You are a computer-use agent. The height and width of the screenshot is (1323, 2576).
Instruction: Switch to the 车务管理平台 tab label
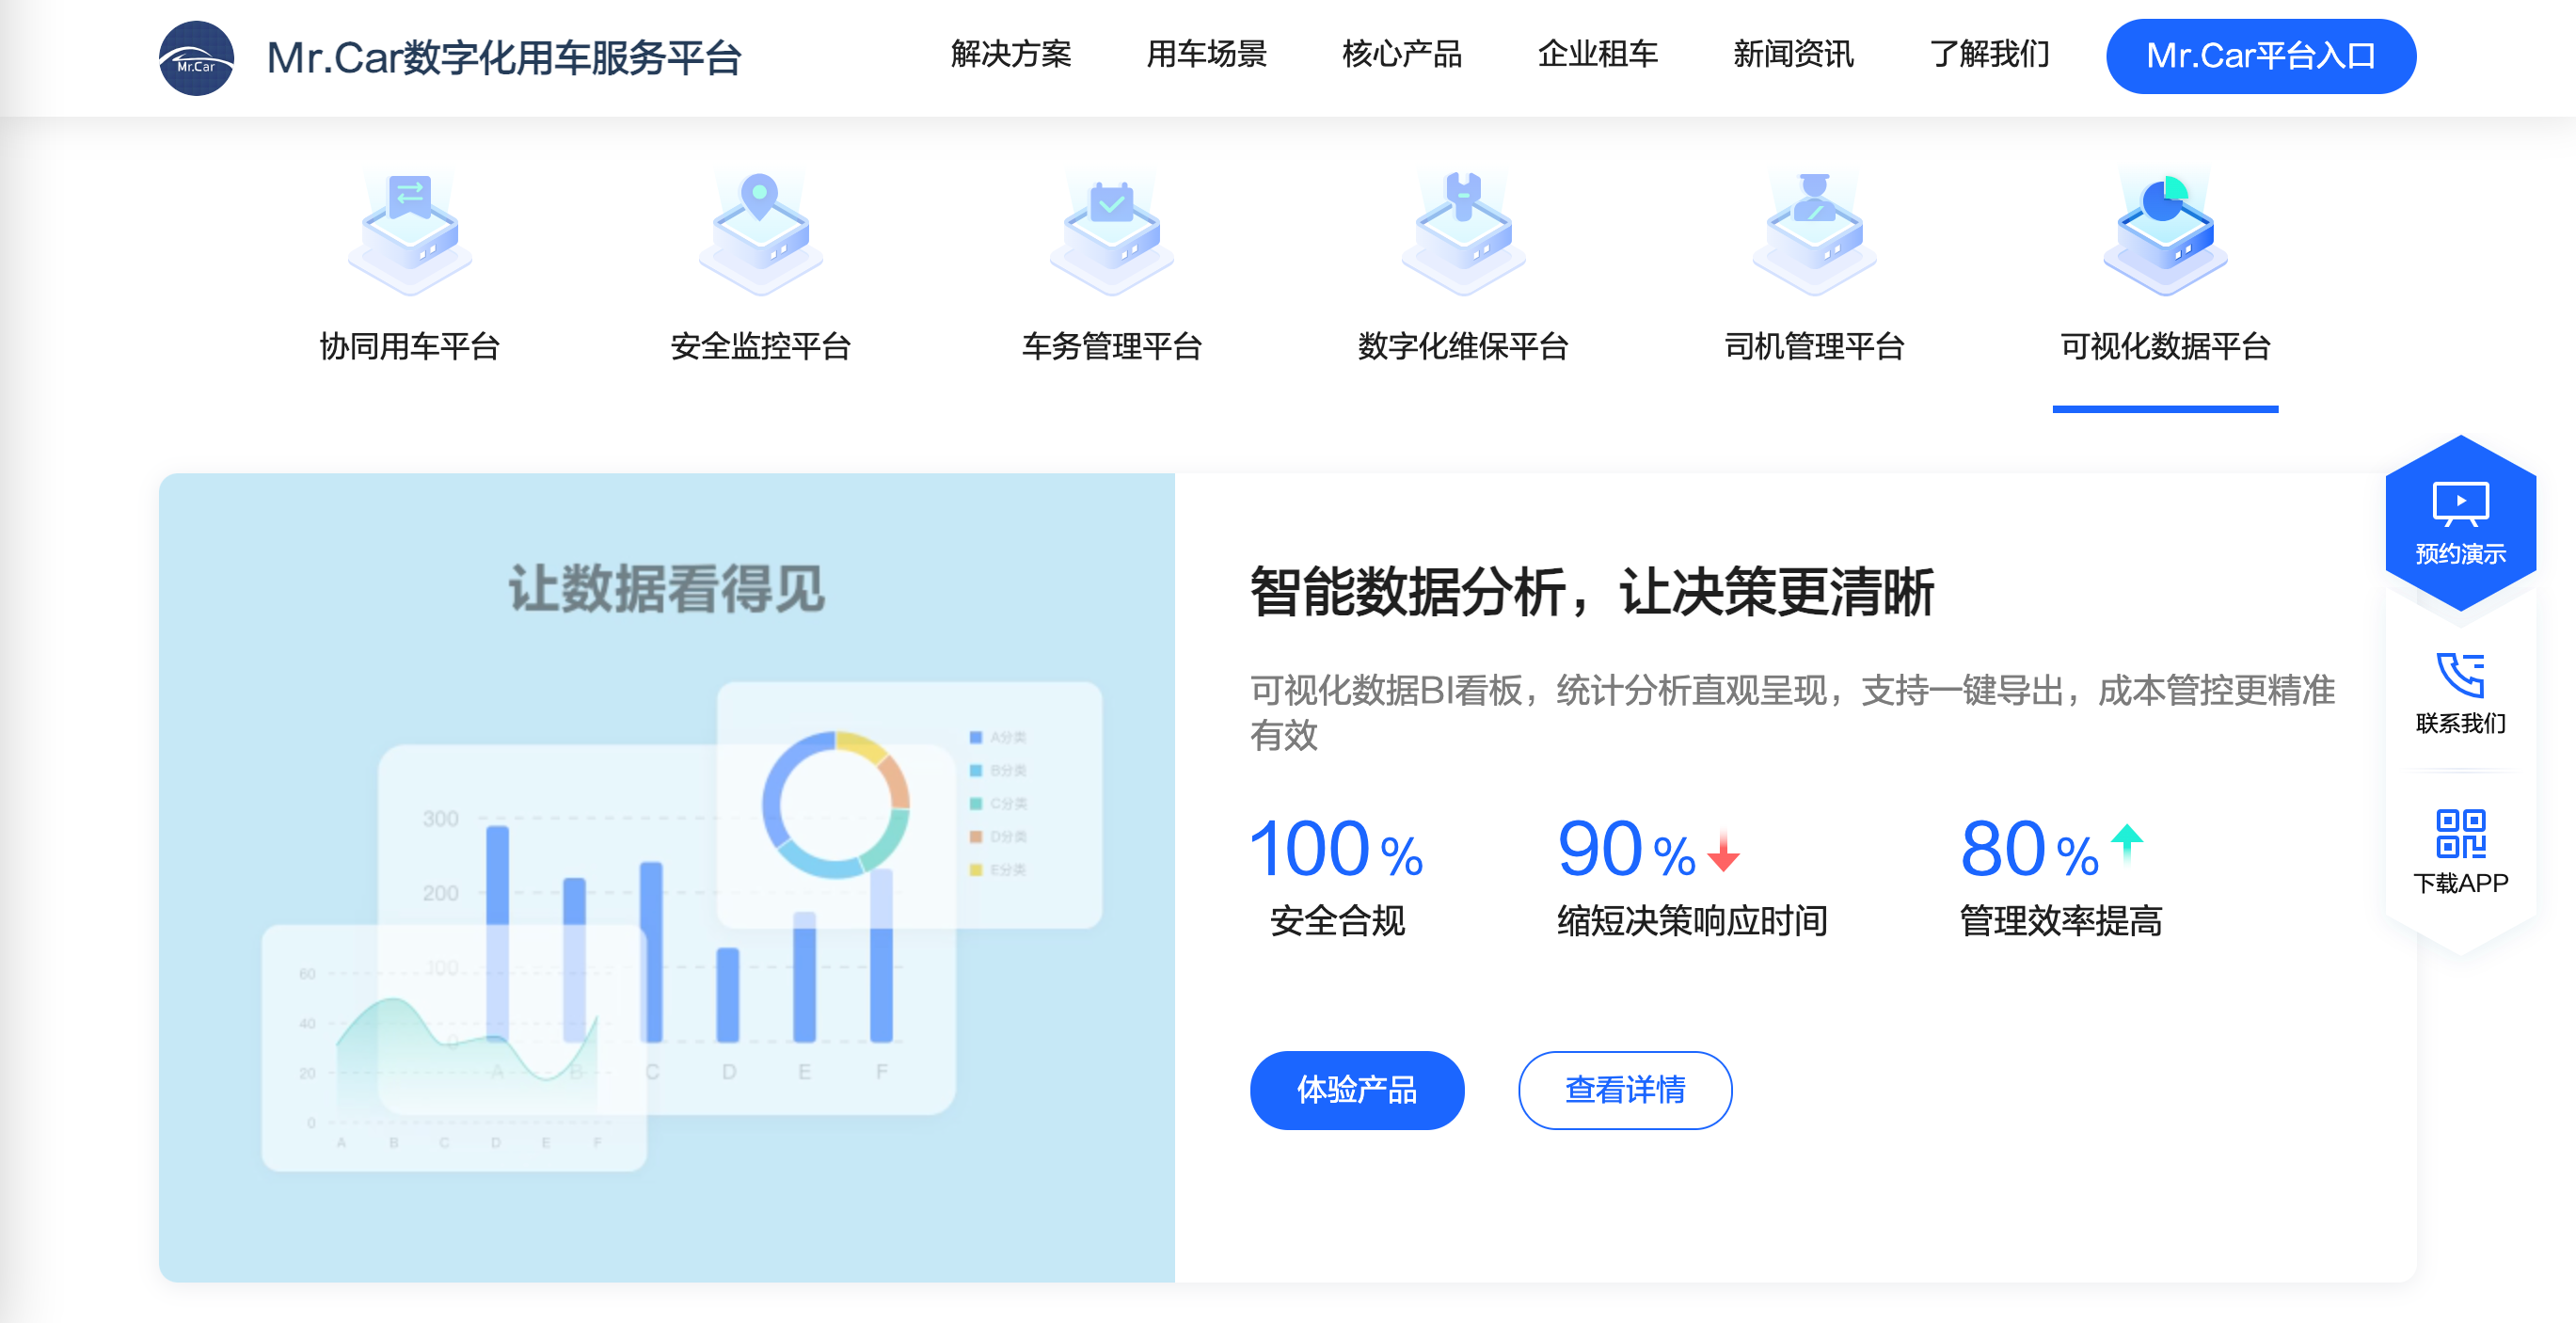pos(1112,346)
